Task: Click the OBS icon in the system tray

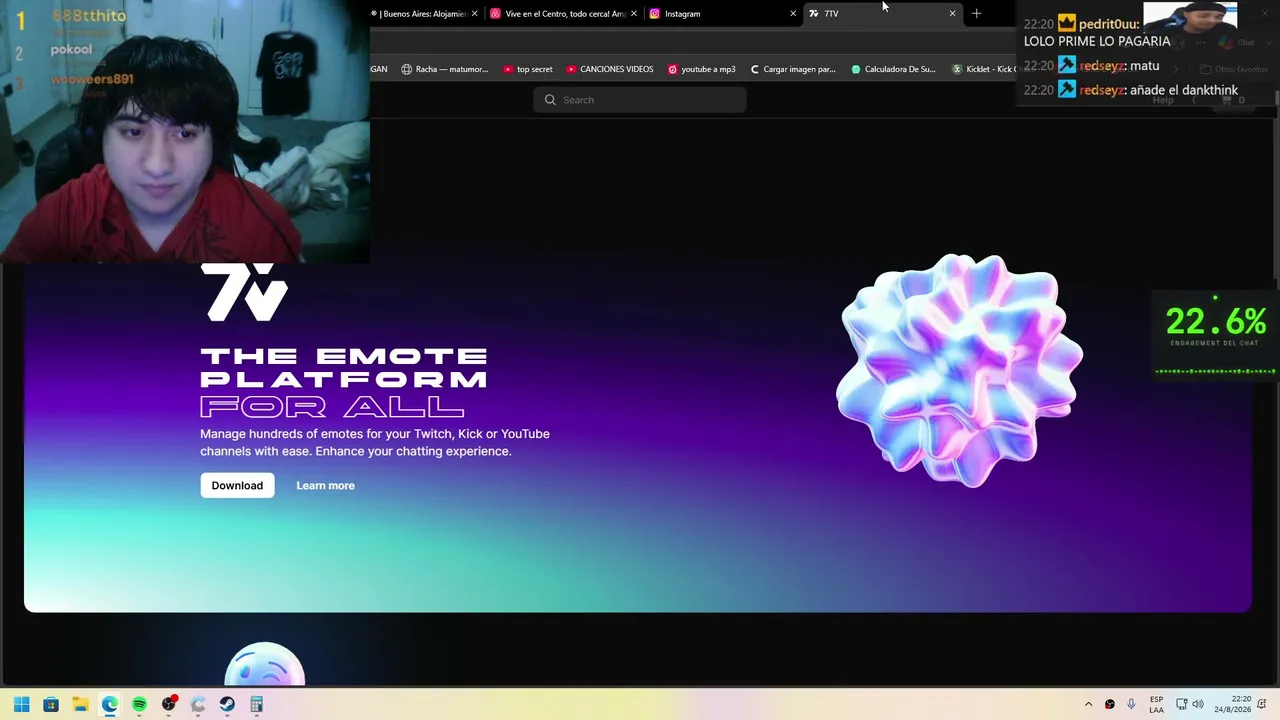Action: click(x=1110, y=705)
